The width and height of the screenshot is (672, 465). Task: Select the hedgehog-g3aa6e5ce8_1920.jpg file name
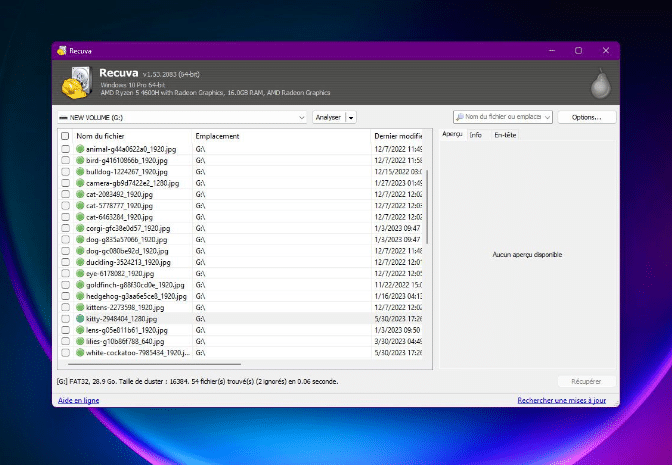pos(136,296)
